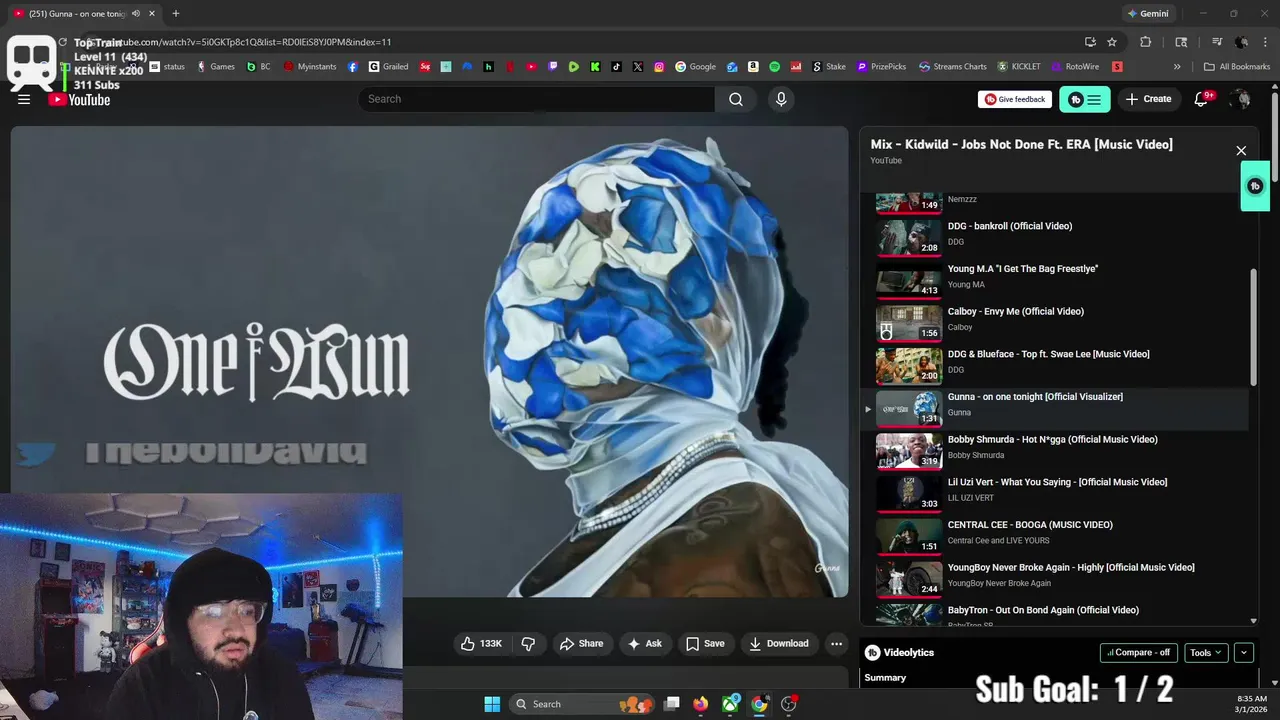Viewport: 1280px width, 720px height.
Task: Switch to Chrome on the taskbar
Action: [760, 704]
